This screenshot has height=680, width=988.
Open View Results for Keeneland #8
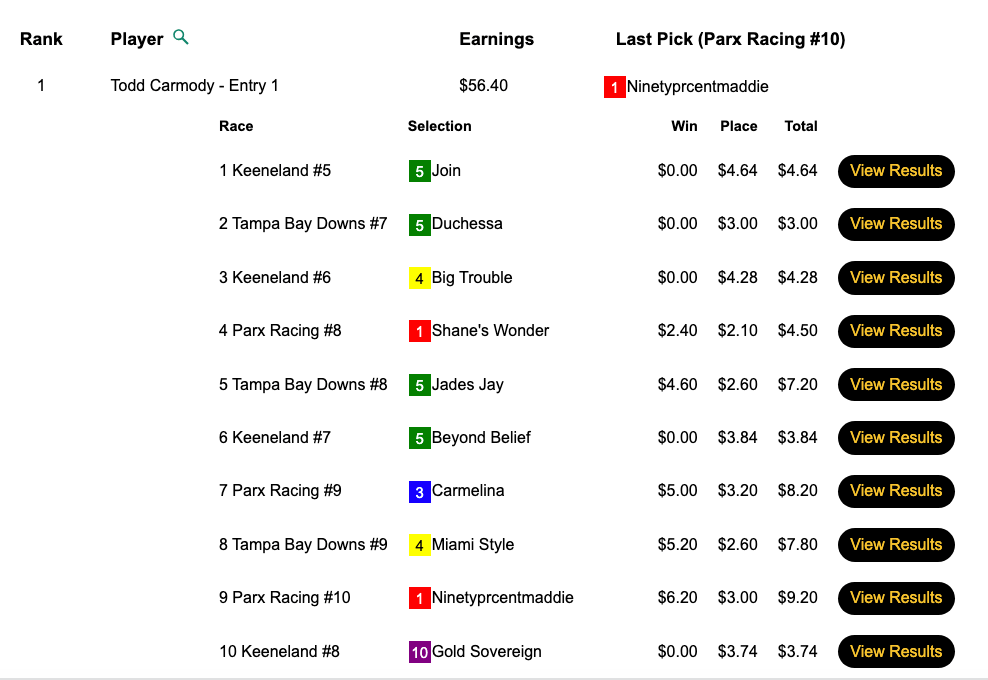895,652
